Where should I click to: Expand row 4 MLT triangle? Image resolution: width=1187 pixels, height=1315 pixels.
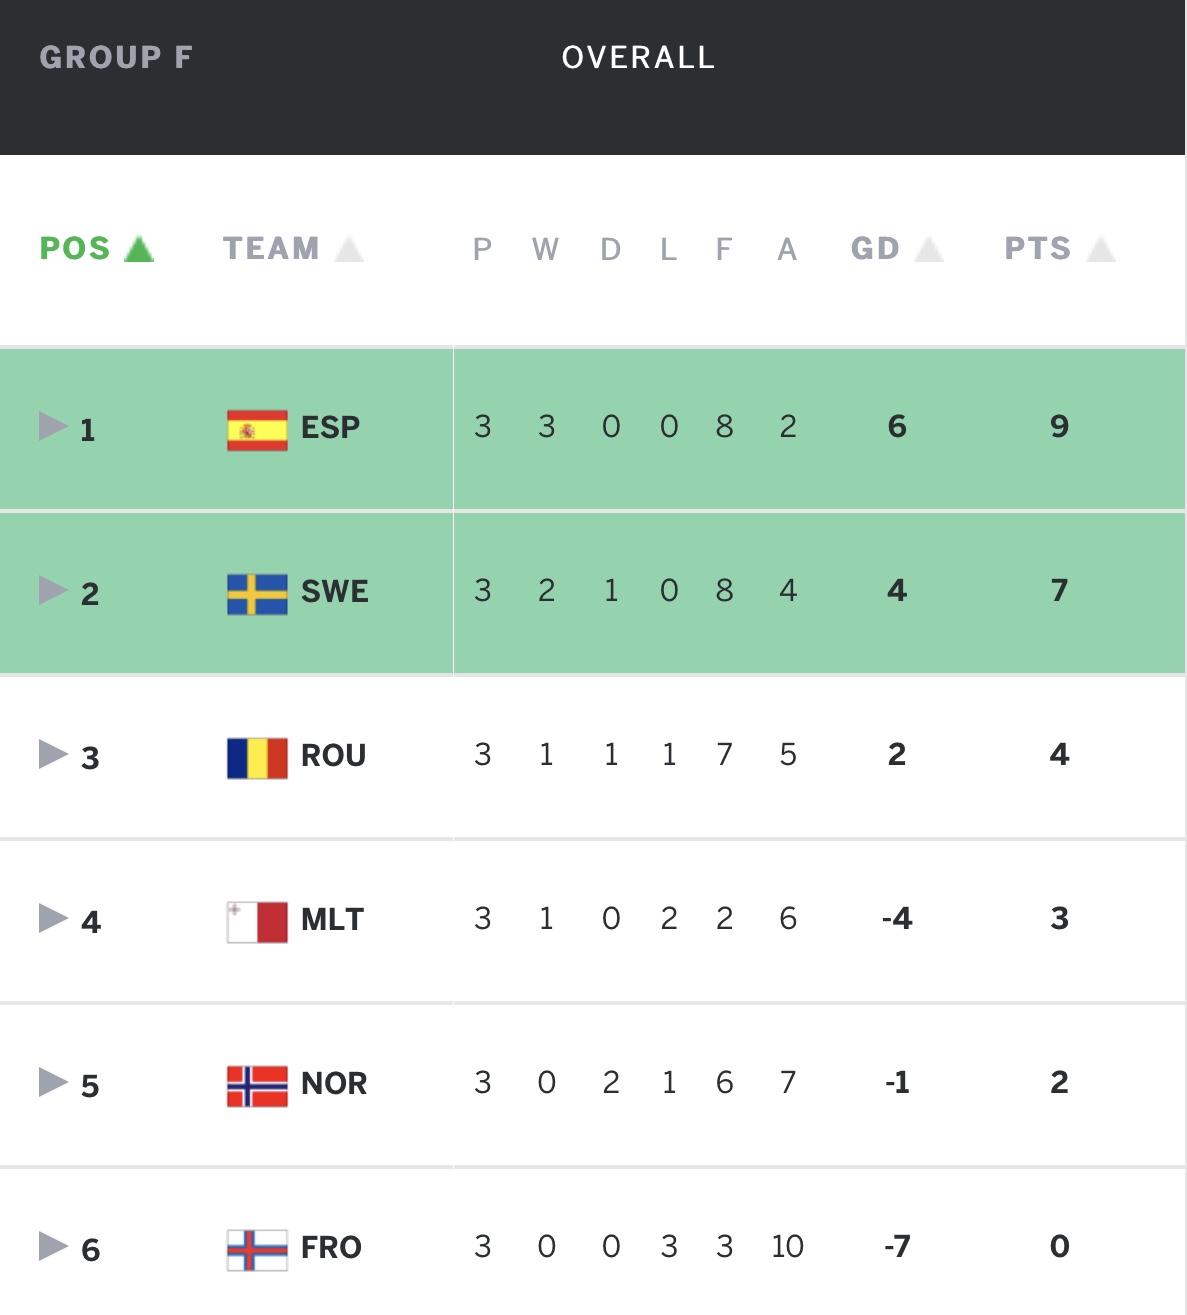tap(53, 918)
